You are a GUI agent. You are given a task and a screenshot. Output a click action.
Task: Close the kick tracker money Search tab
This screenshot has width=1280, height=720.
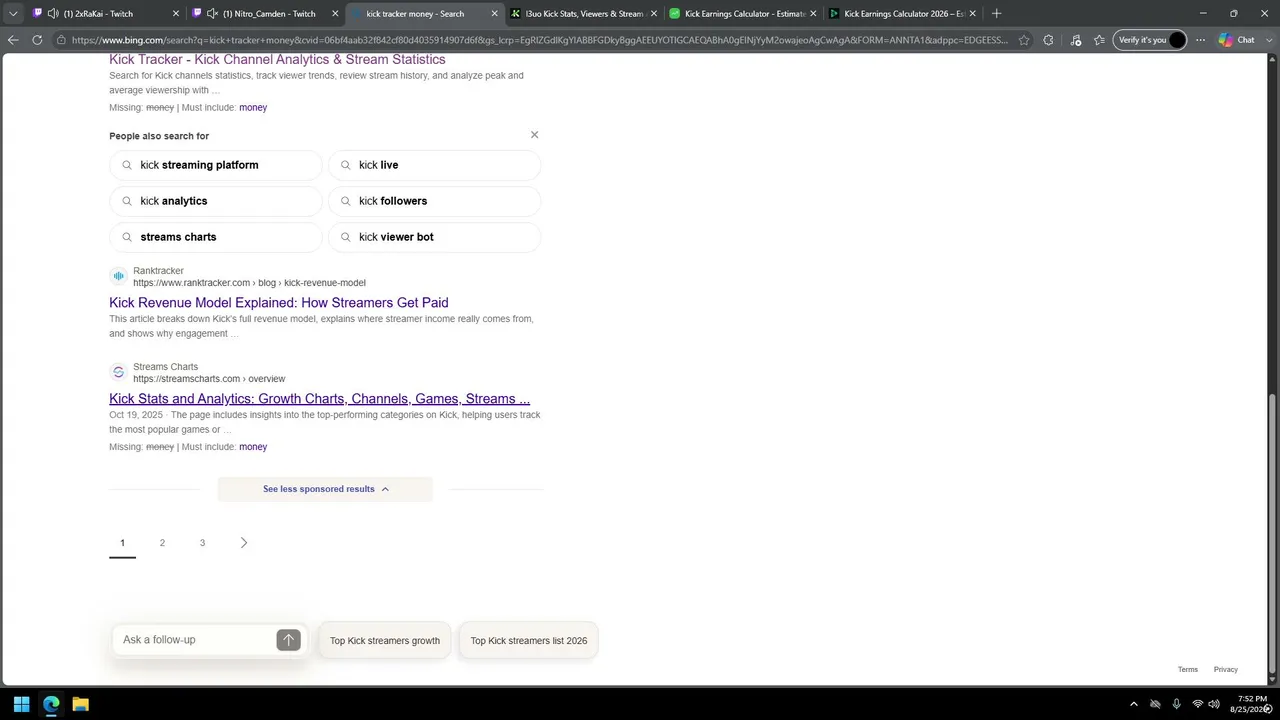[494, 14]
